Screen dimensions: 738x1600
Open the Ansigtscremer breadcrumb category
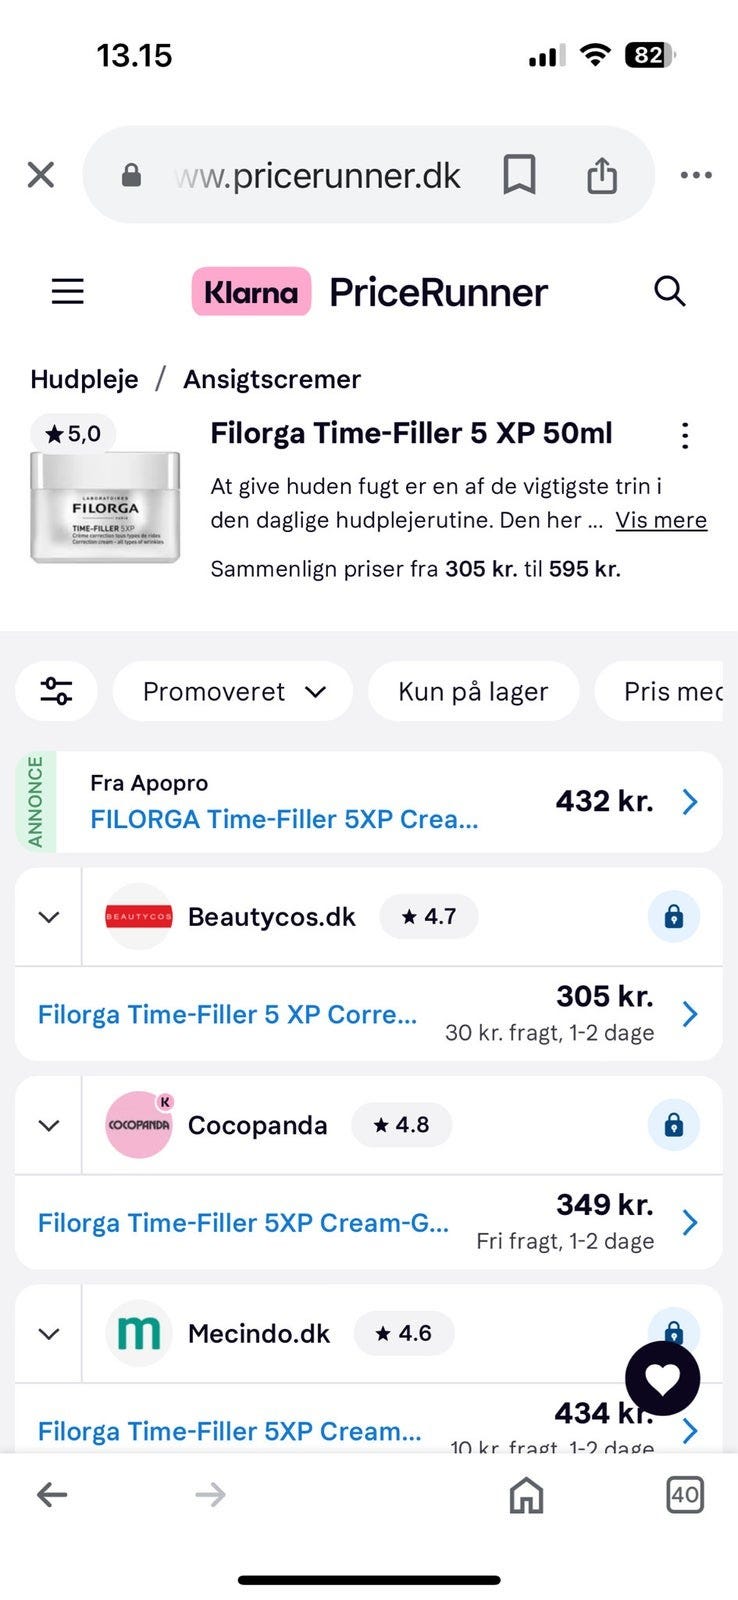tap(271, 379)
